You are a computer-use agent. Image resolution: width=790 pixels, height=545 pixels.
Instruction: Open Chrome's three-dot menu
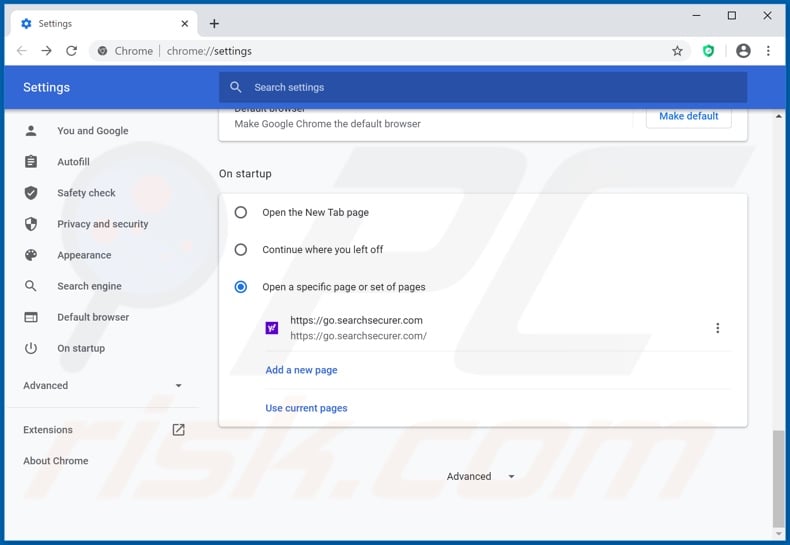click(x=768, y=51)
